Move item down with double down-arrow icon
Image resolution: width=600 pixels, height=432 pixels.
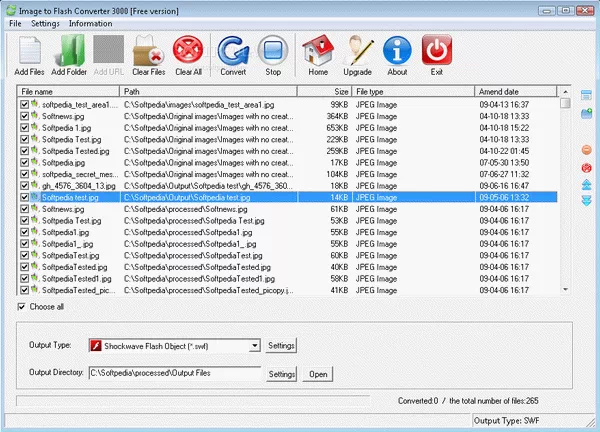tap(586, 201)
